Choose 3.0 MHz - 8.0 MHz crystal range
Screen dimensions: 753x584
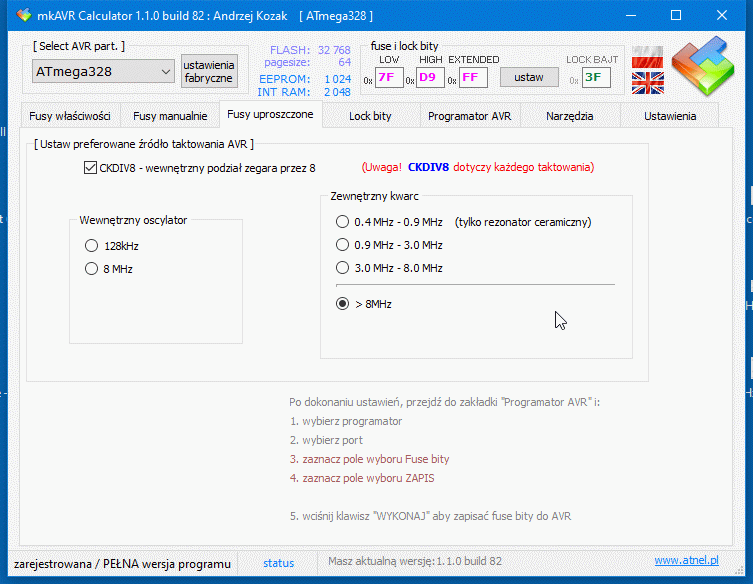click(343, 268)
